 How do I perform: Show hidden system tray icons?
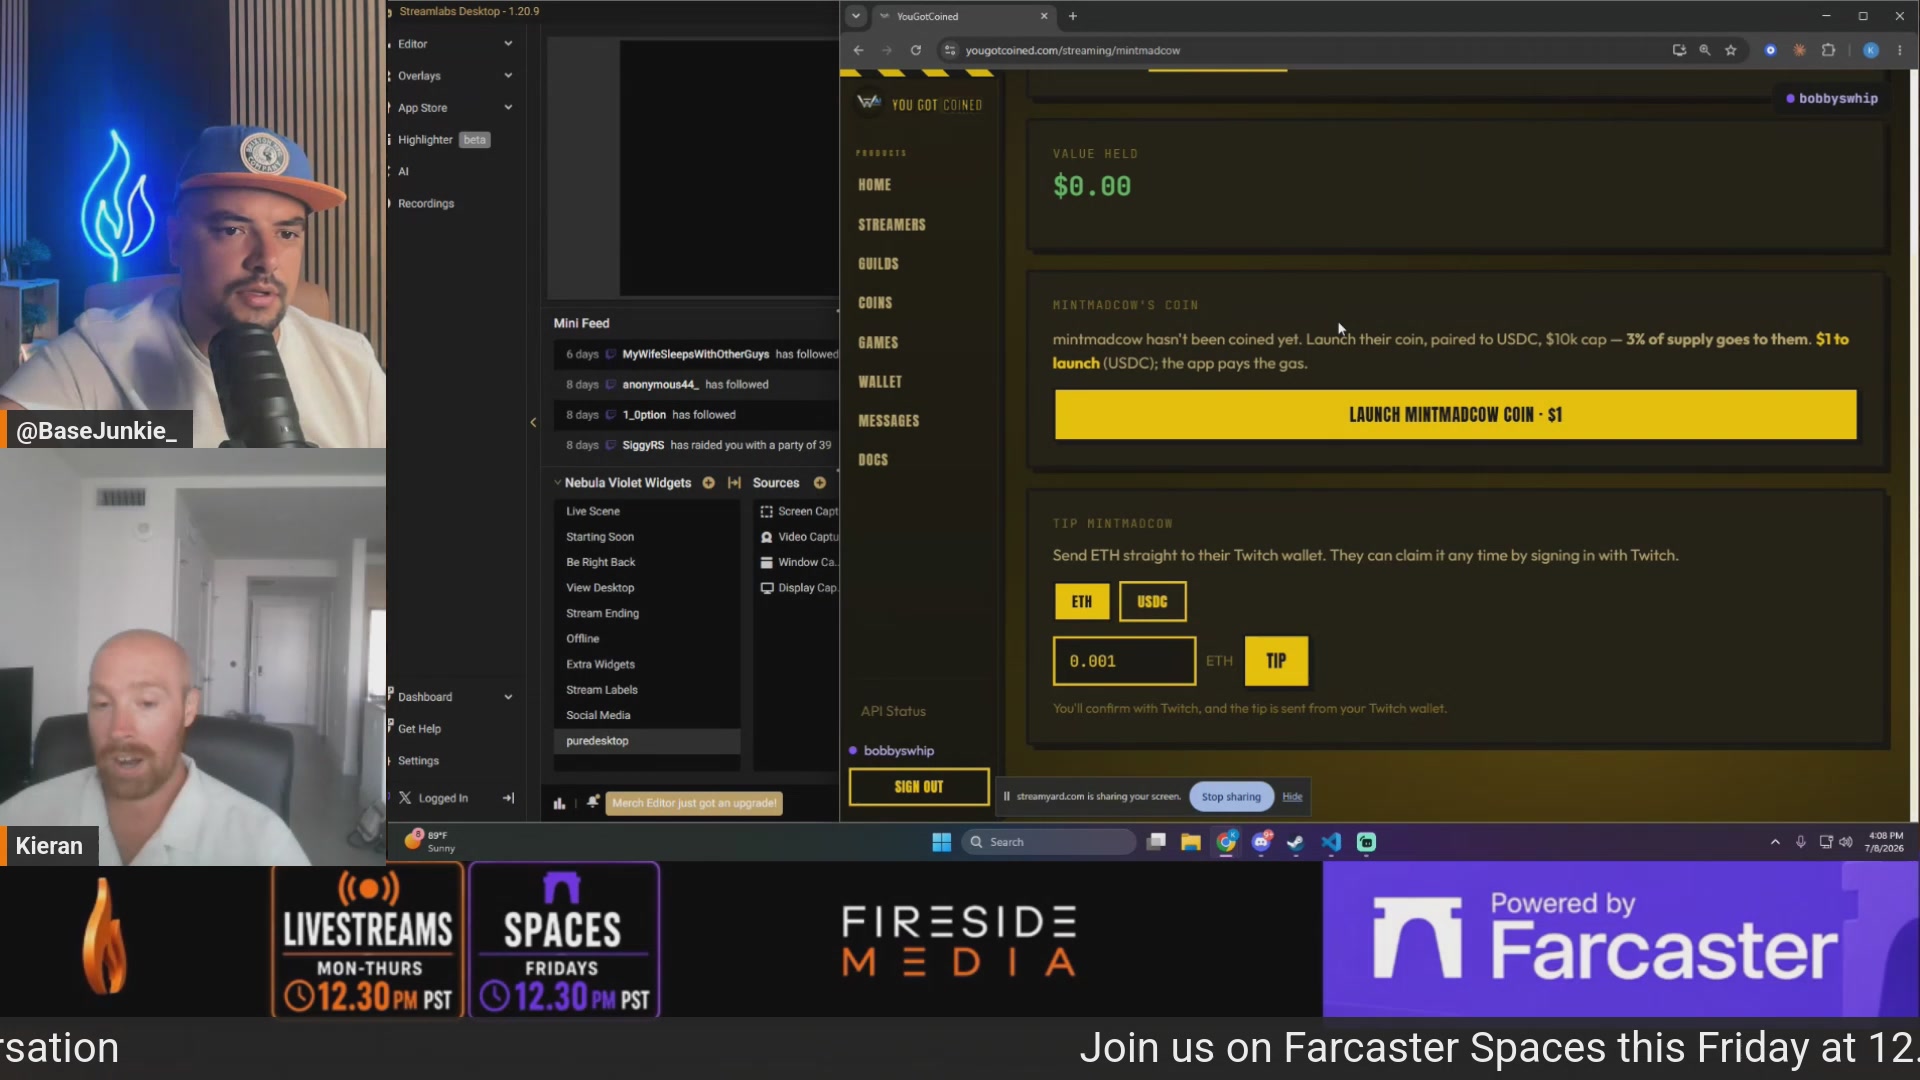(1775, 842)
